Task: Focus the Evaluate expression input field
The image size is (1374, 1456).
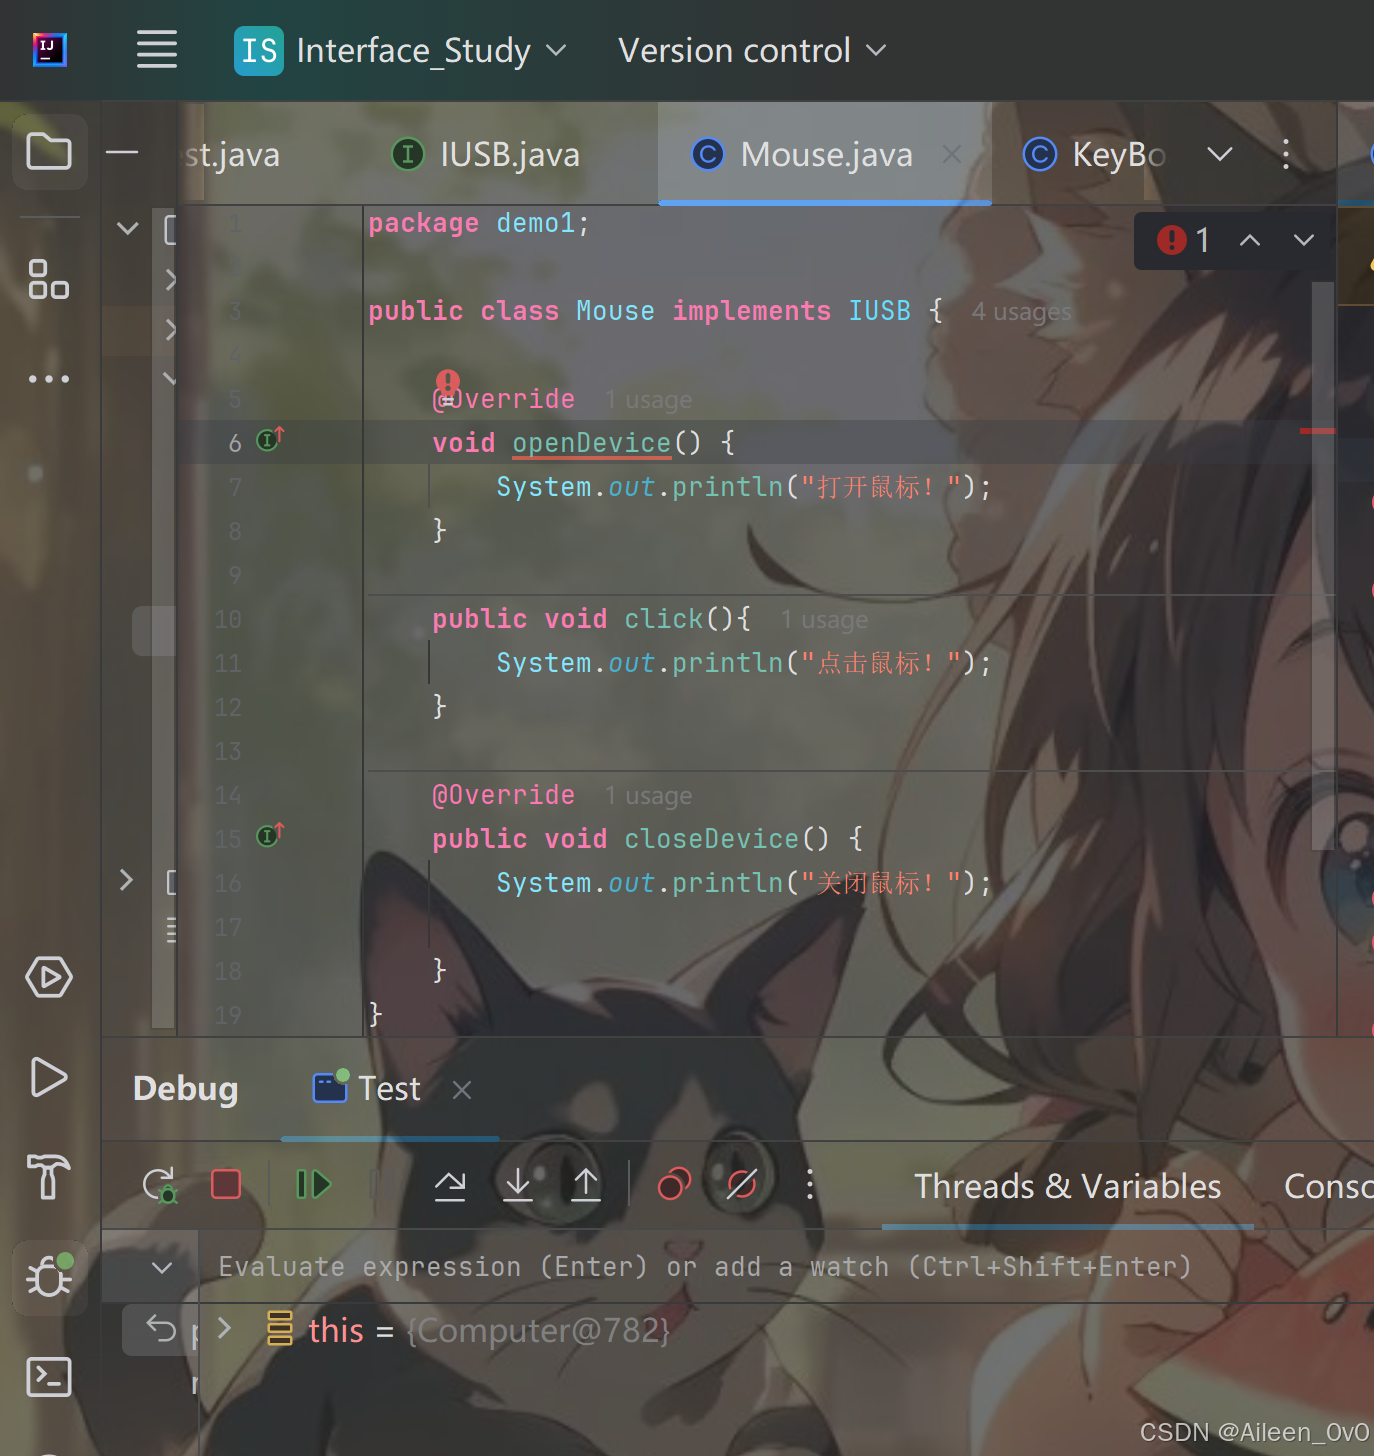Action: (x=705, y=1267)
